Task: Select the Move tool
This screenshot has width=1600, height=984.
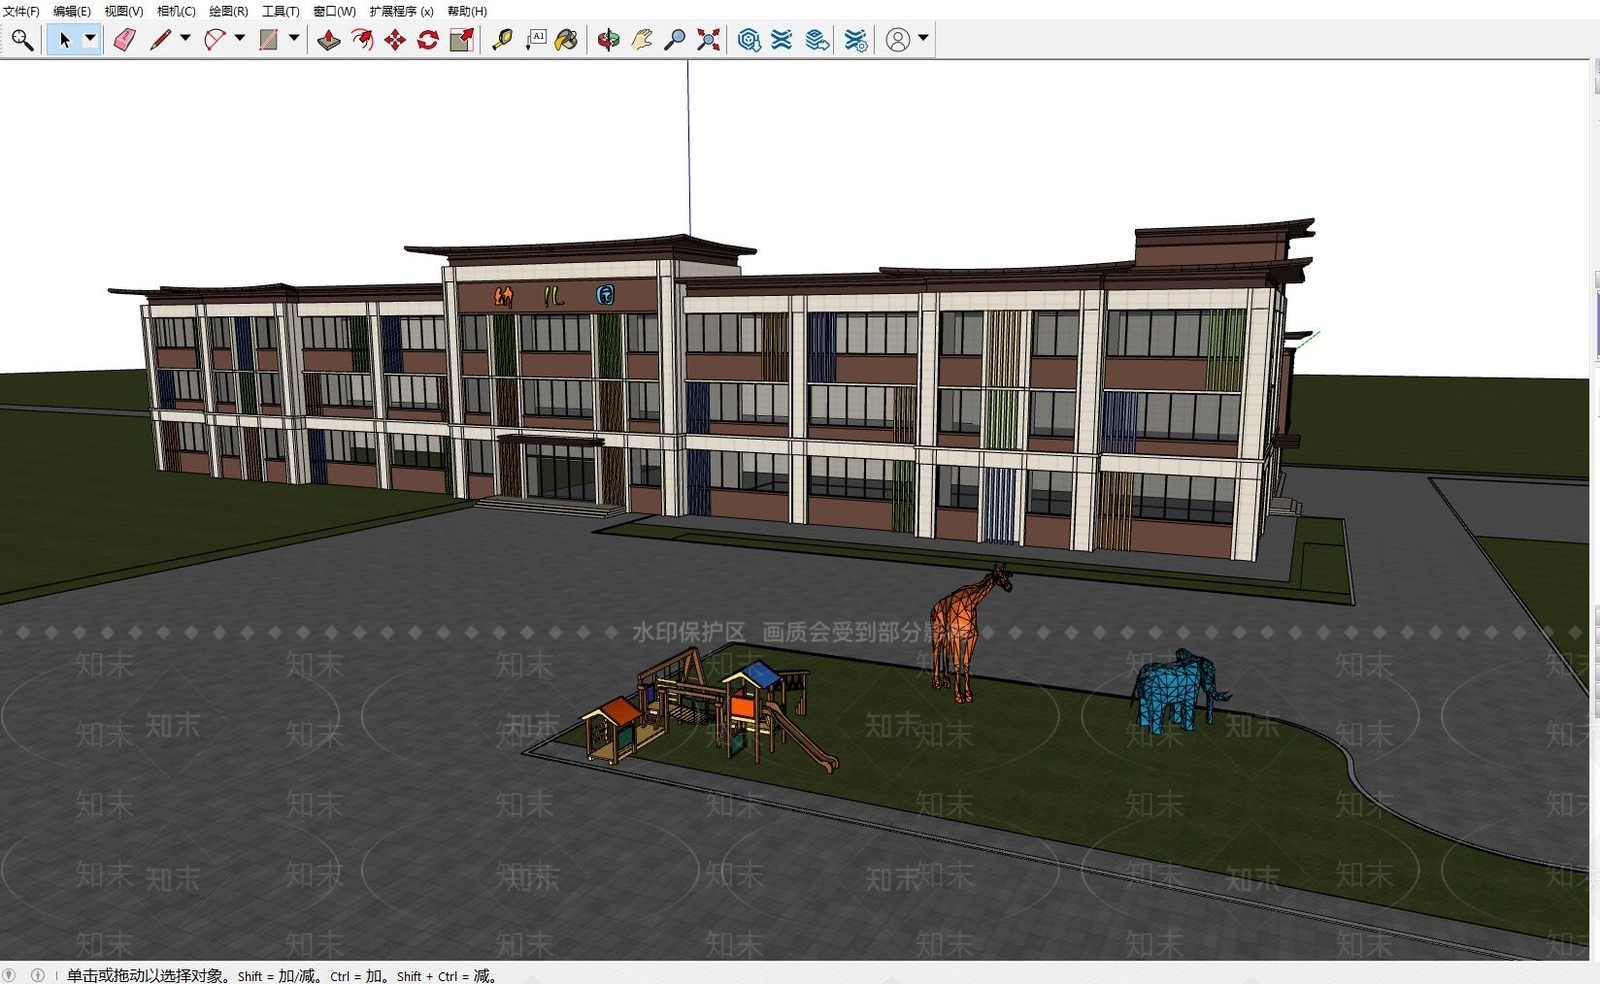Action: point(395,40)
